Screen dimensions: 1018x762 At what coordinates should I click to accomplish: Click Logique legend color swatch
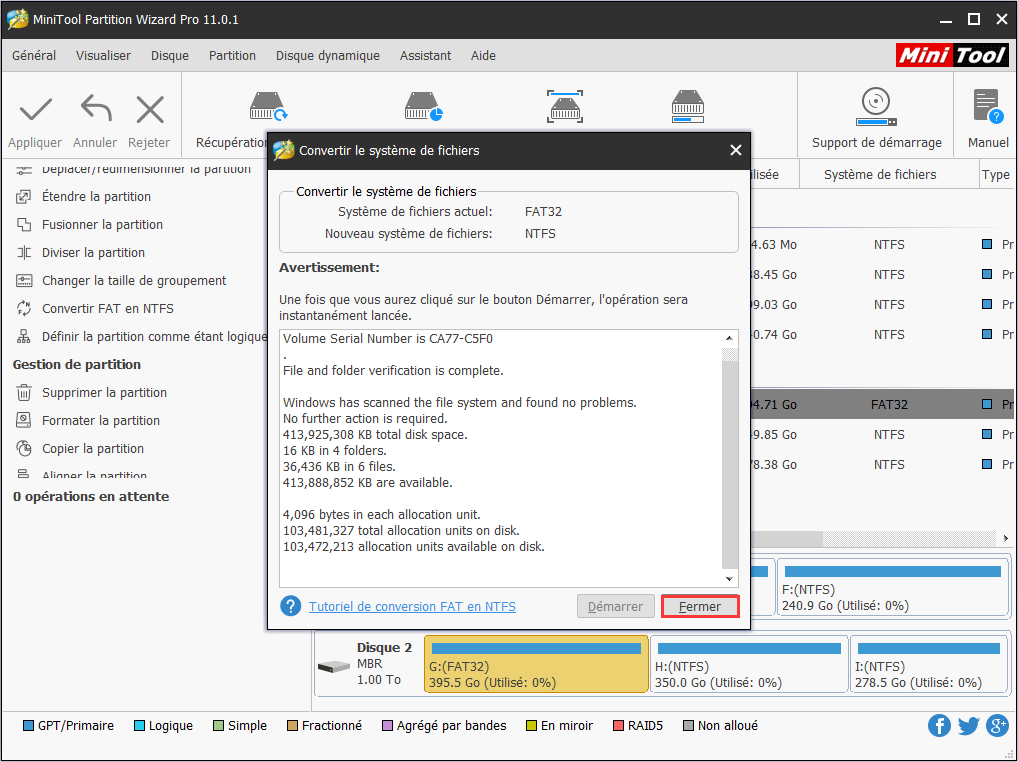(x=139, y=726)
